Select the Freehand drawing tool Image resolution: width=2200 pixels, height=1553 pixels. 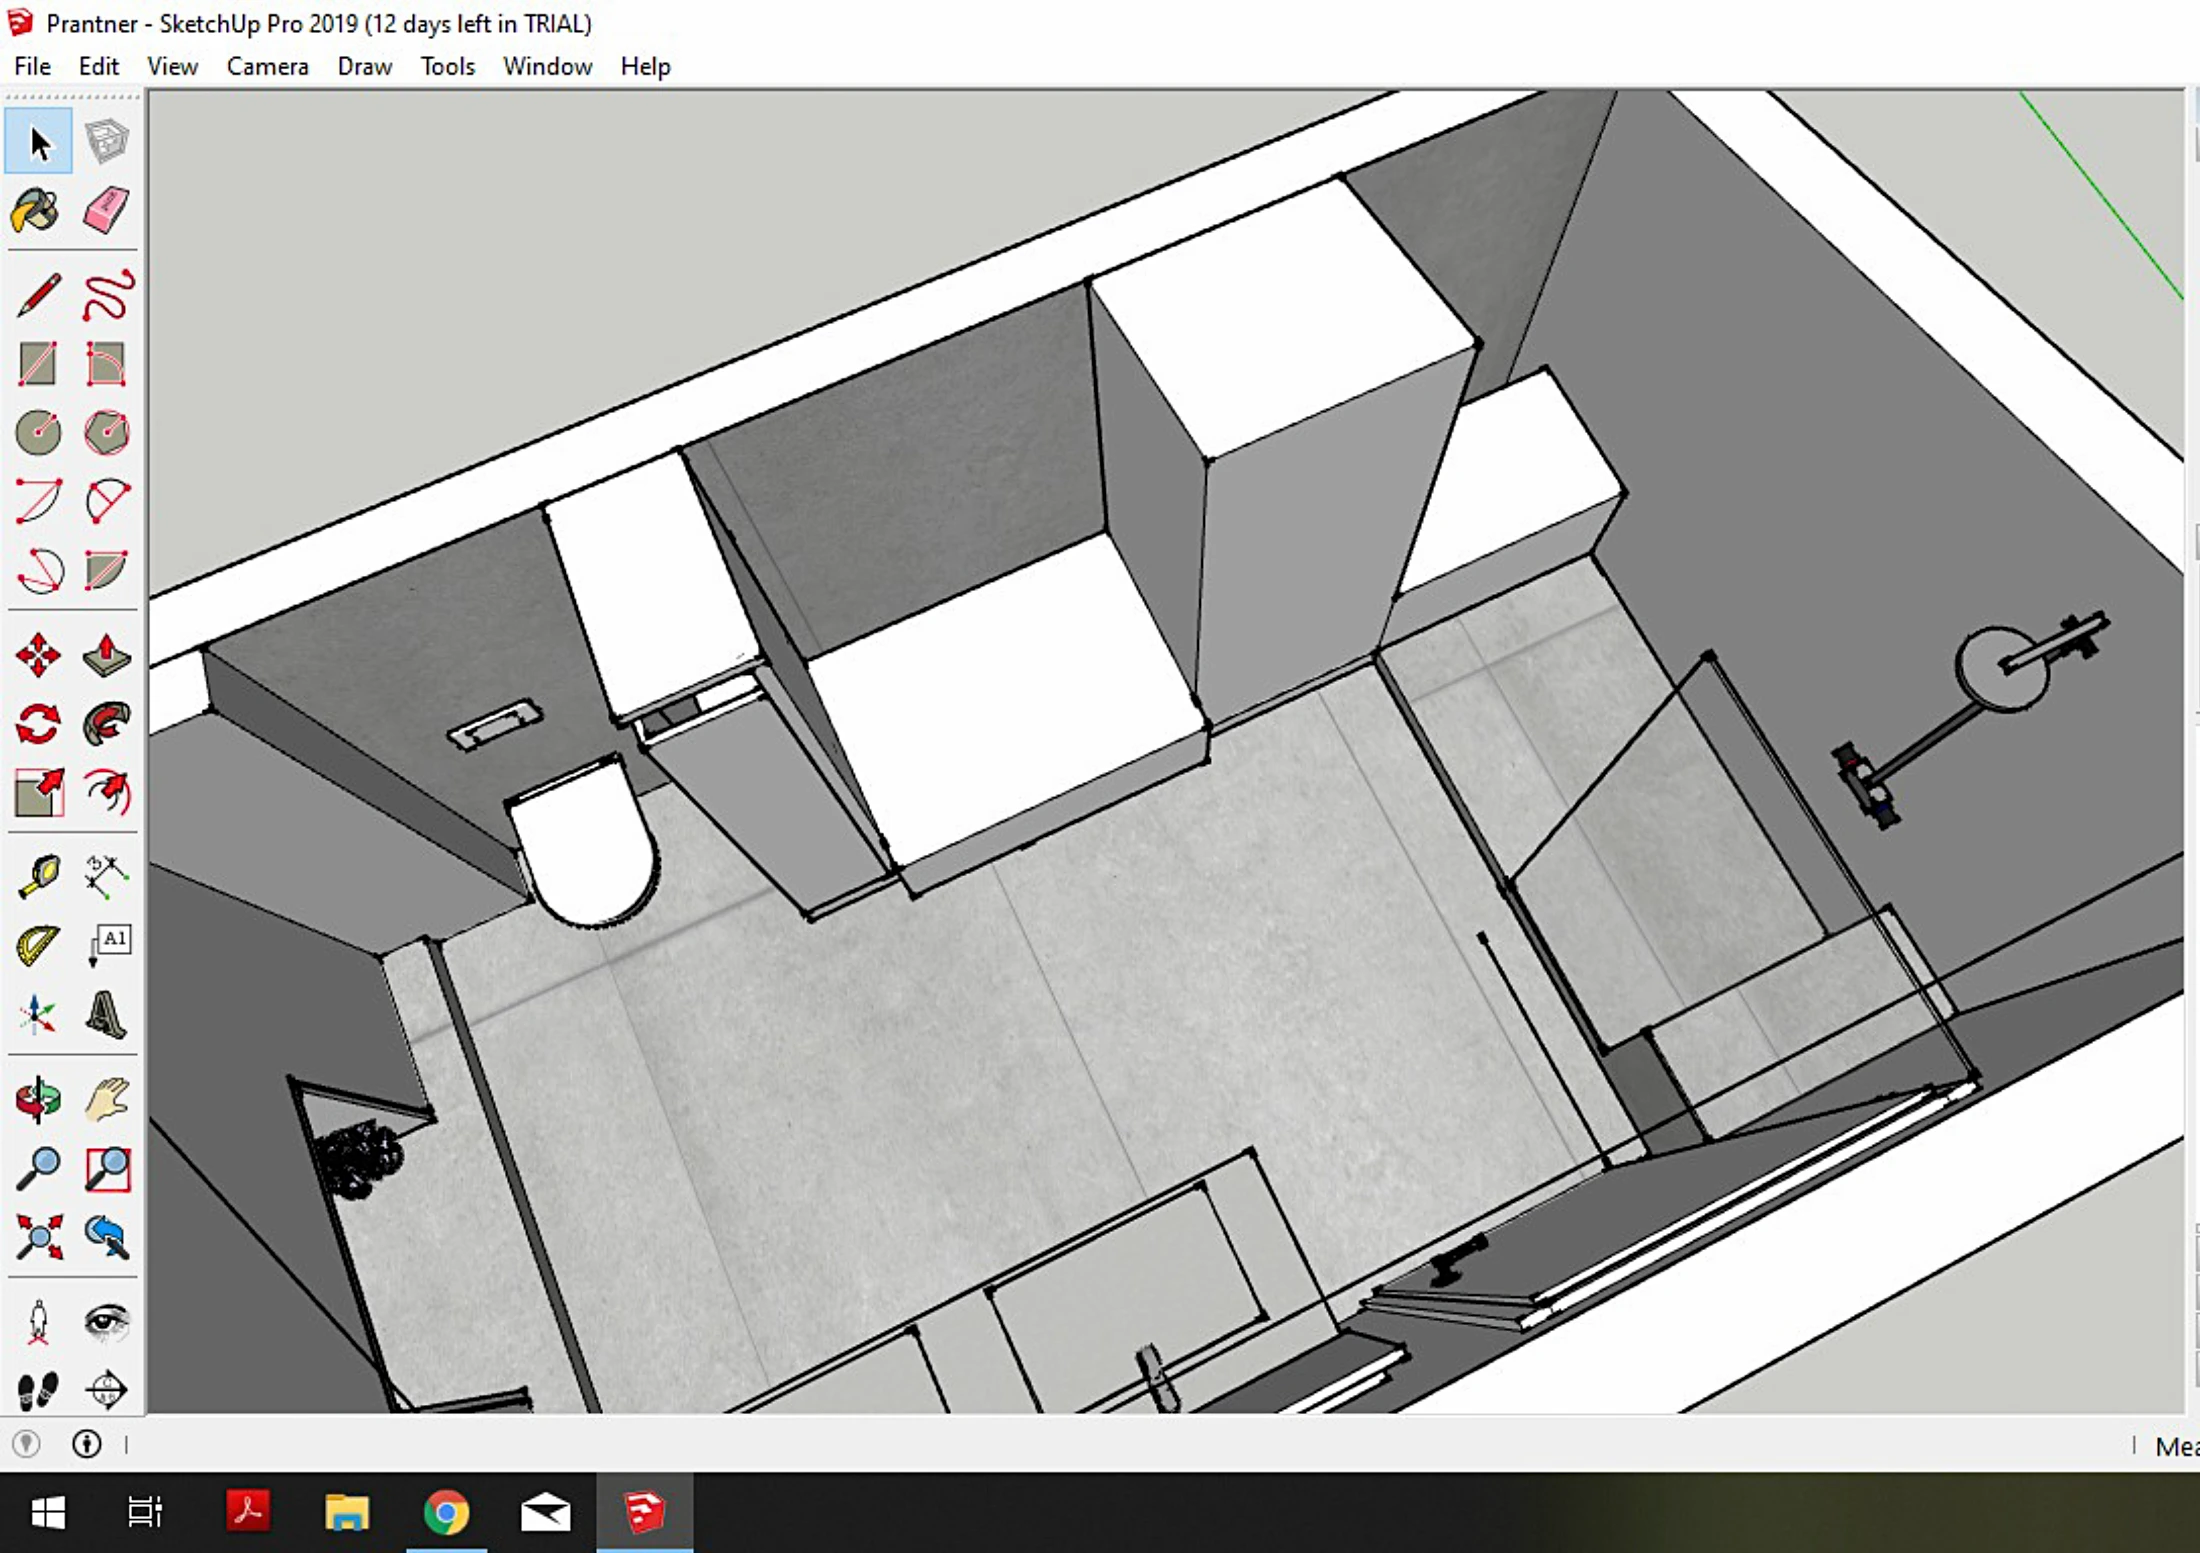[106, 296]
